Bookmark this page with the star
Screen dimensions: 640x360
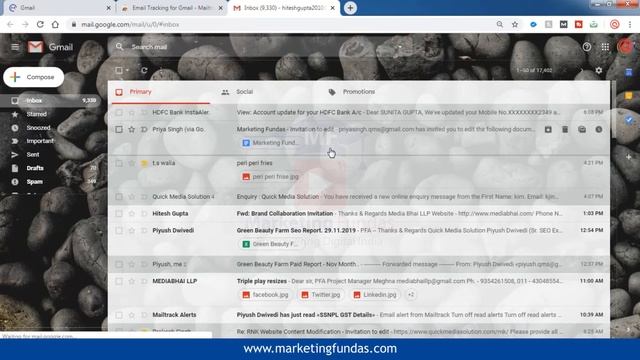pyautogui.click(x=515, y=24)
